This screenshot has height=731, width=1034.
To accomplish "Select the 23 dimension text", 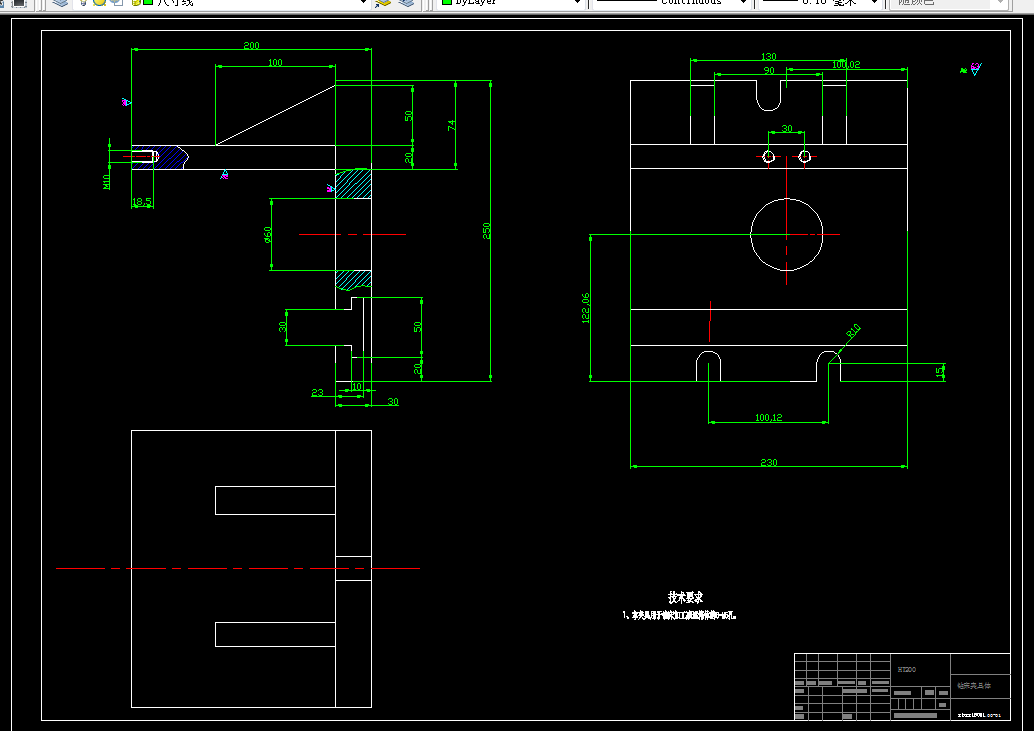I will [317, 392].
